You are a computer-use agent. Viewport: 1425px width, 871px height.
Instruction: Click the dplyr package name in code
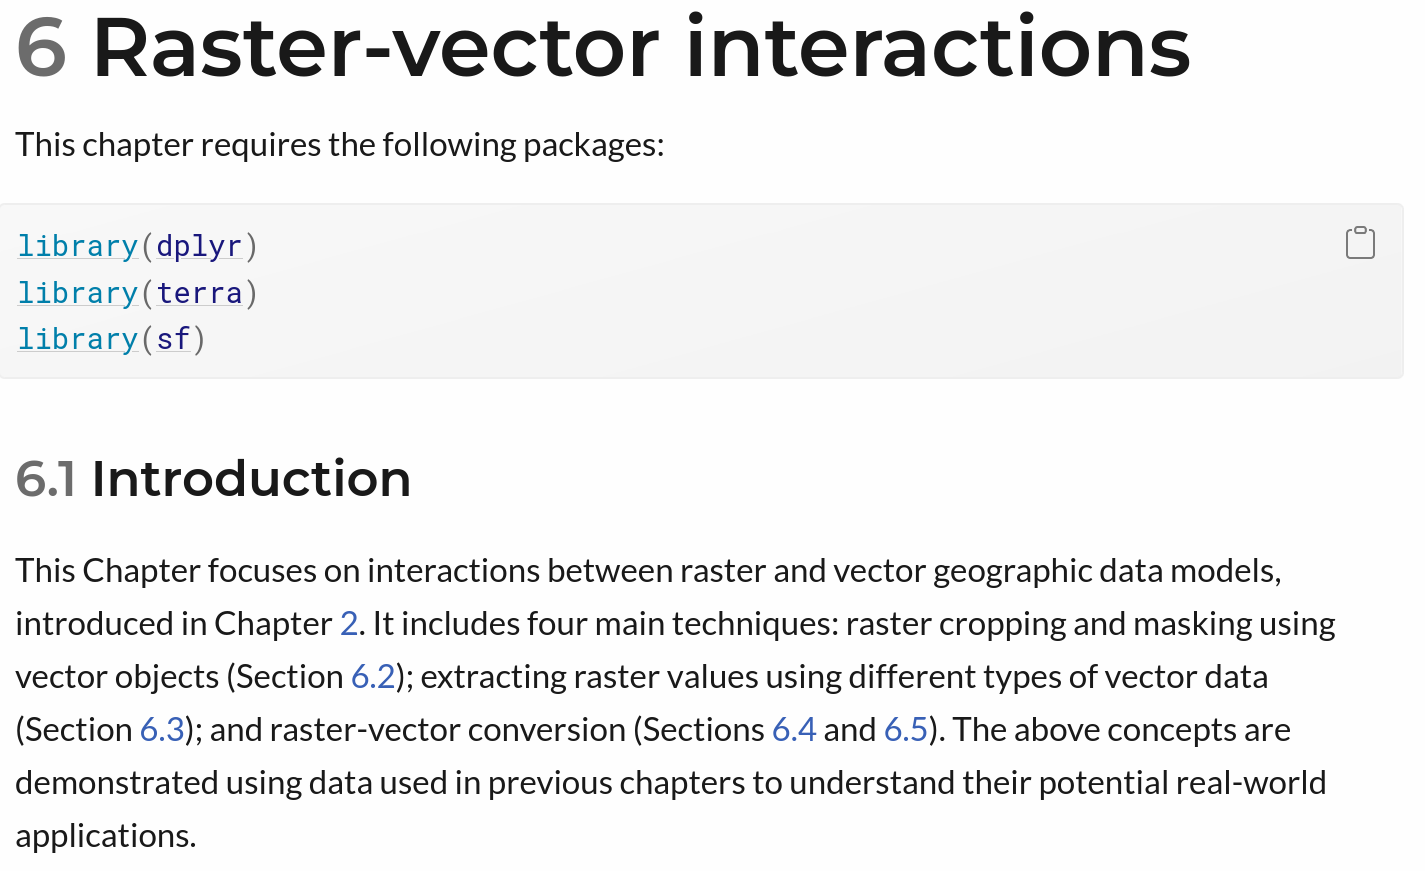199,246
